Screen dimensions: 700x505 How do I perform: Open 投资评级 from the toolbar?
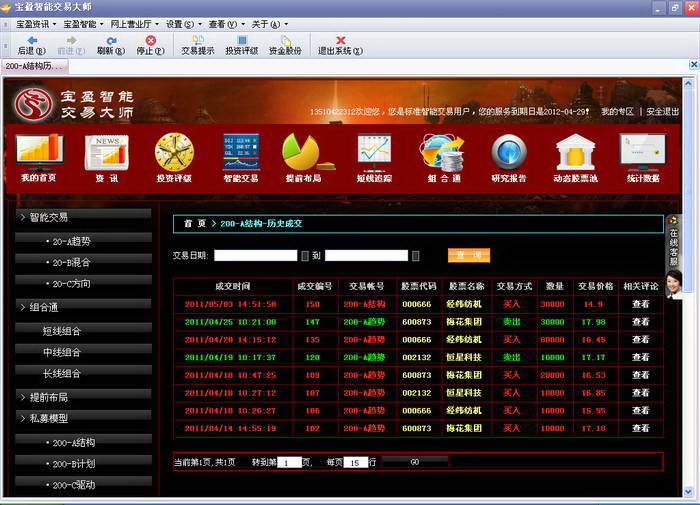(x=242, y=46)
